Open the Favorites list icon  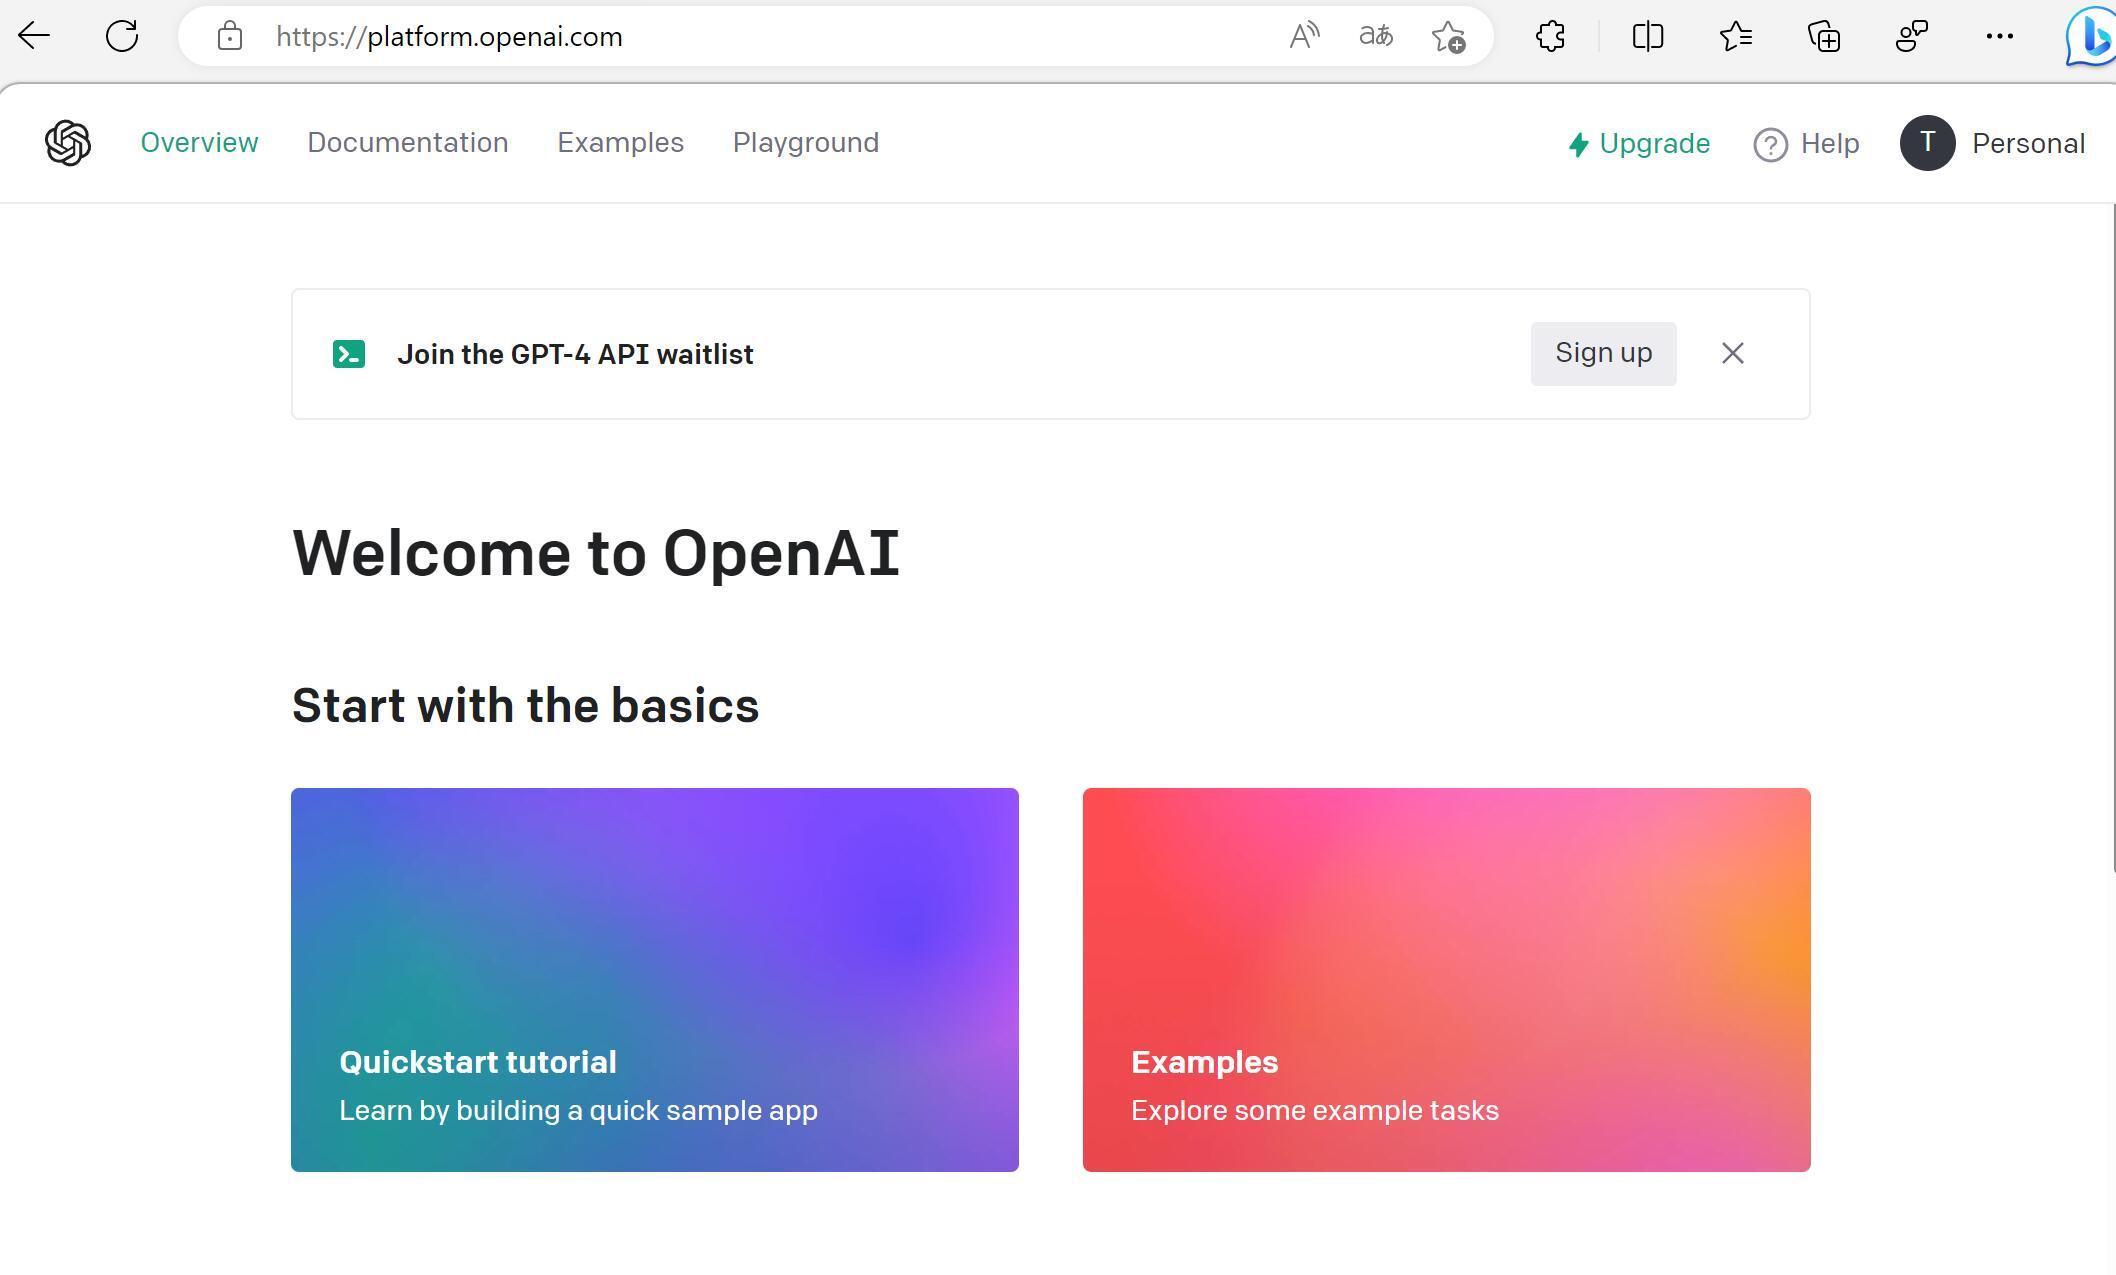click(1736, 36)
